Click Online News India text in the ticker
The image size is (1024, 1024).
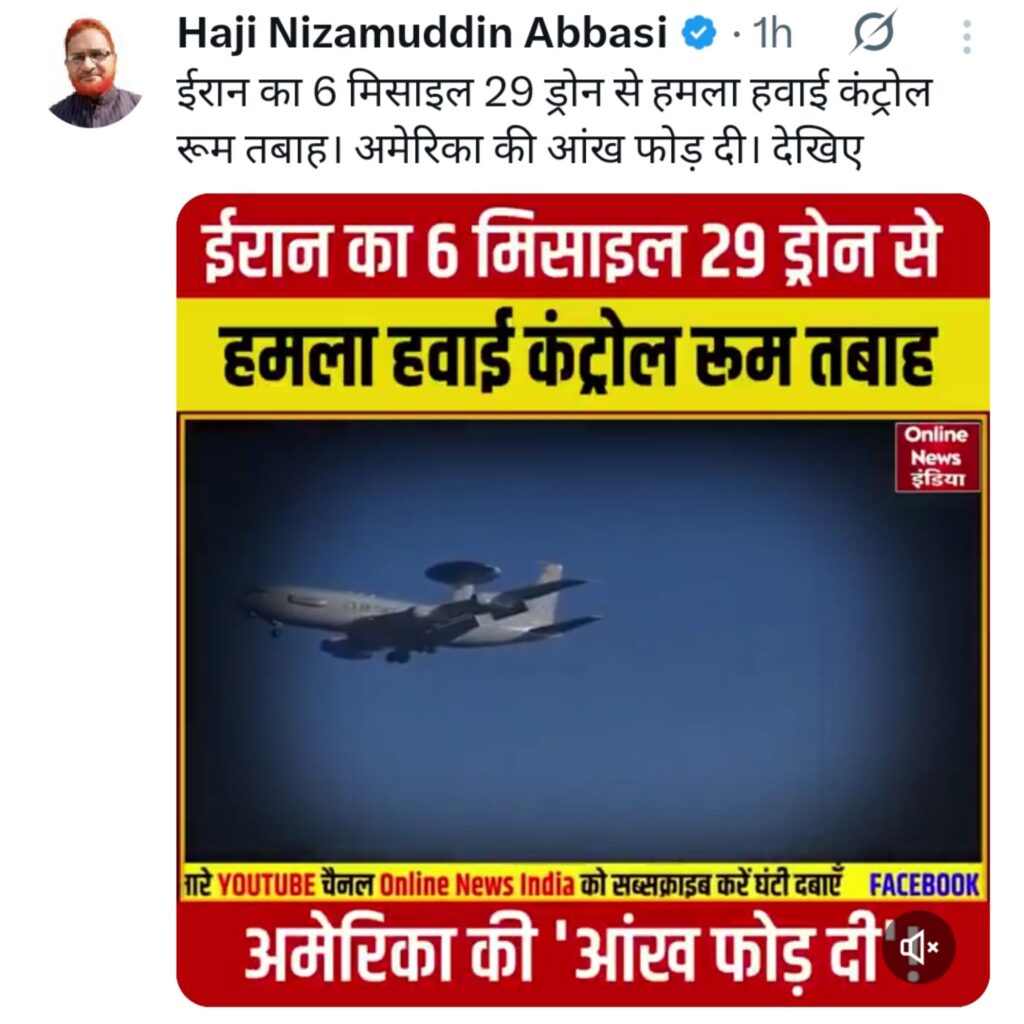(477, 885)
